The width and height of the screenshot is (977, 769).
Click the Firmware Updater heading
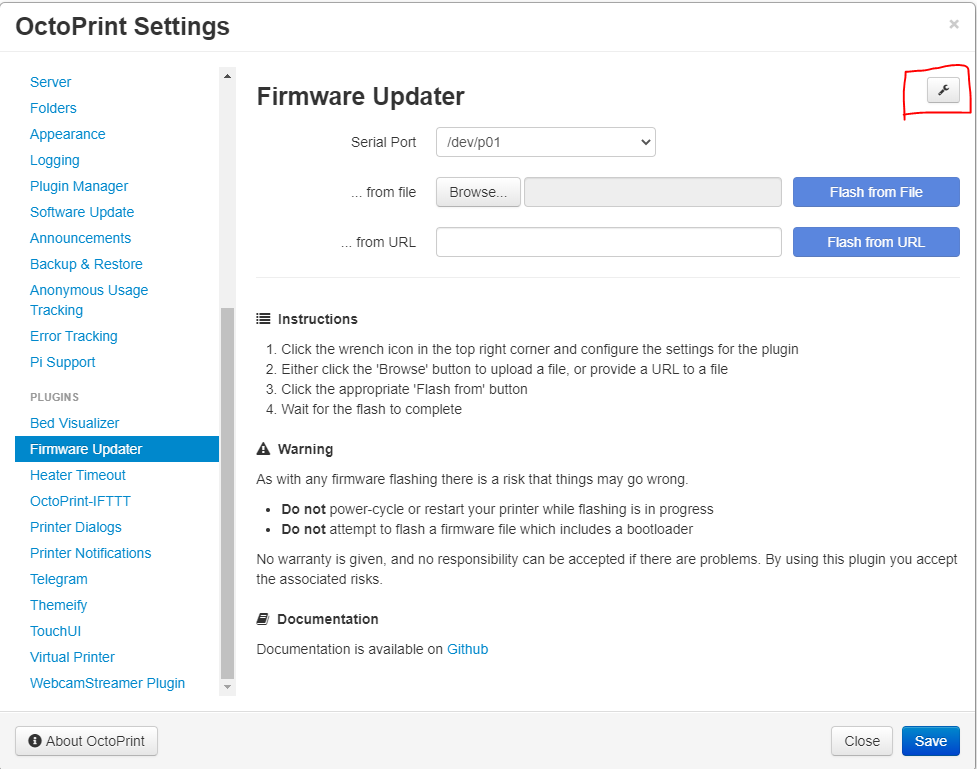361,97
